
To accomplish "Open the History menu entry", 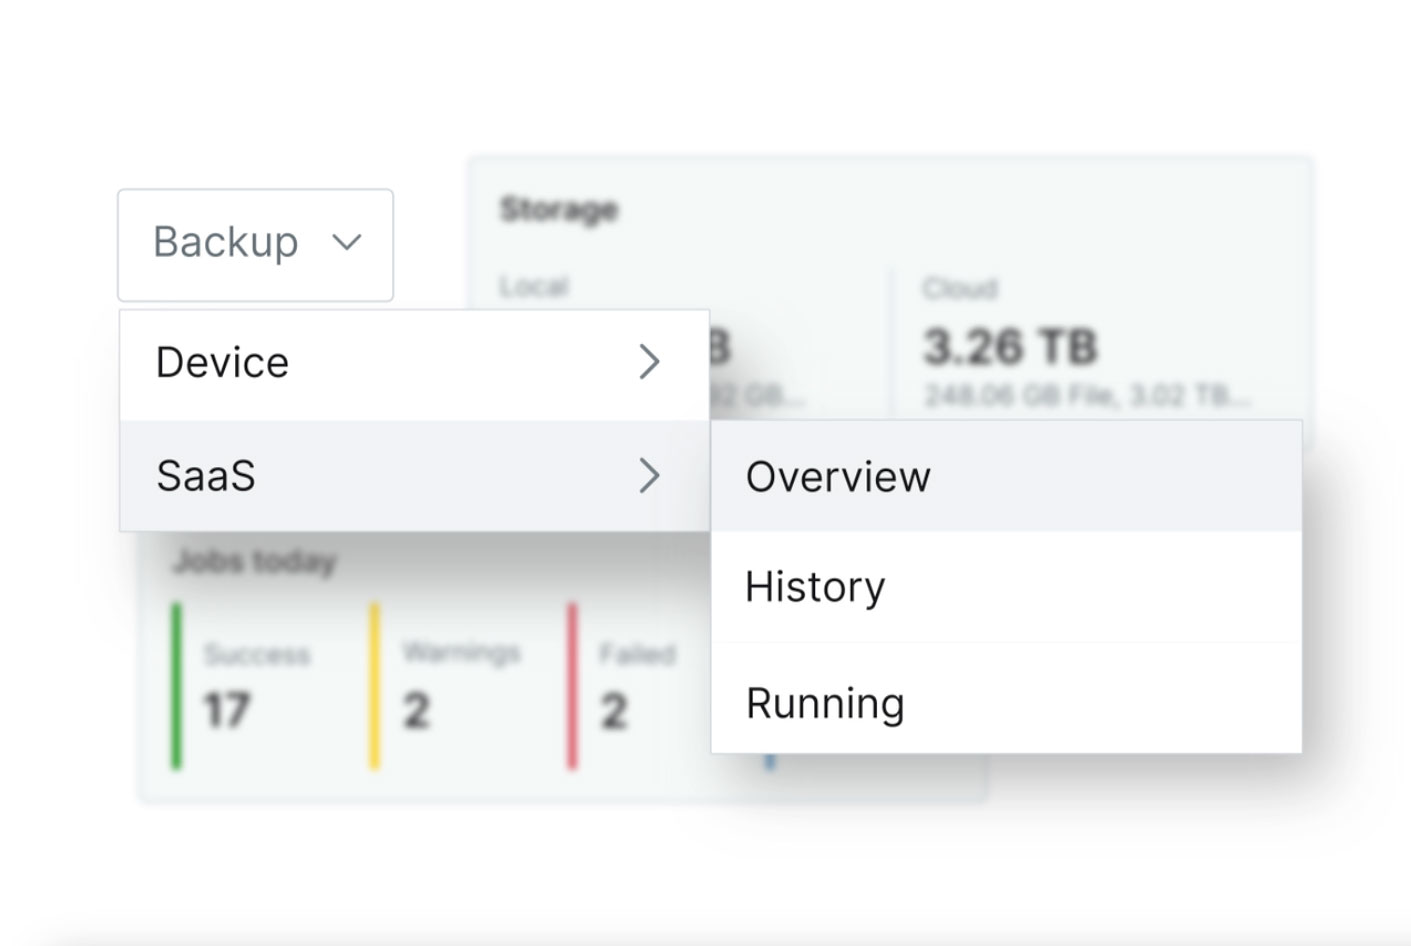I will pyautogui.click(x=814, y=588).
